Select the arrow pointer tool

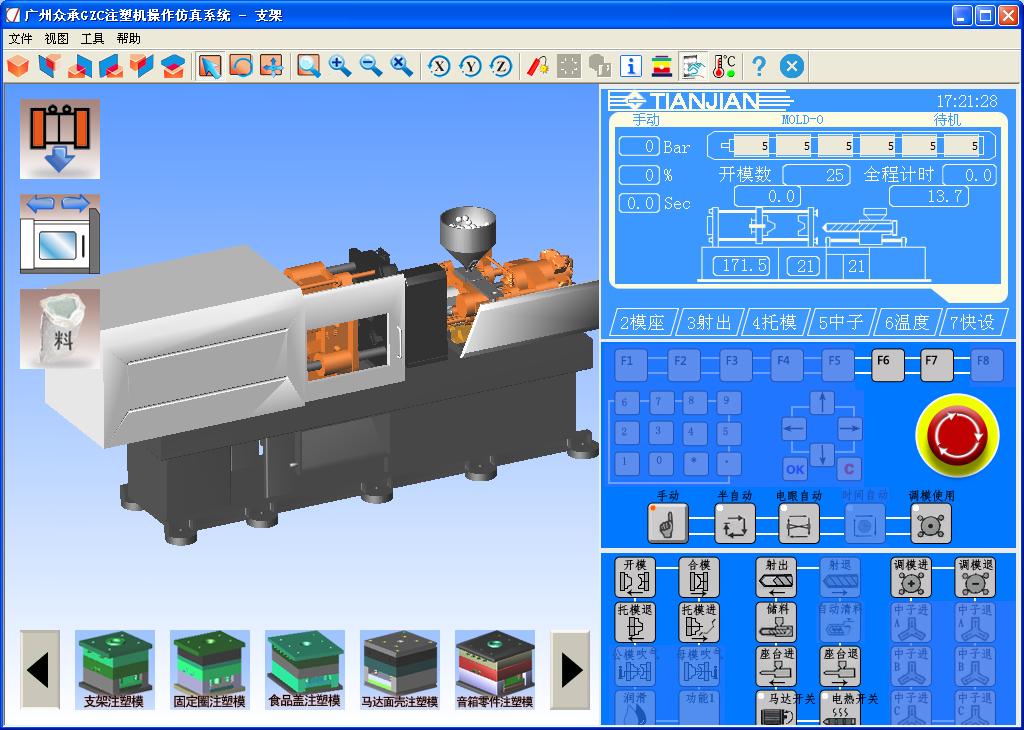(x=209, y=66)
